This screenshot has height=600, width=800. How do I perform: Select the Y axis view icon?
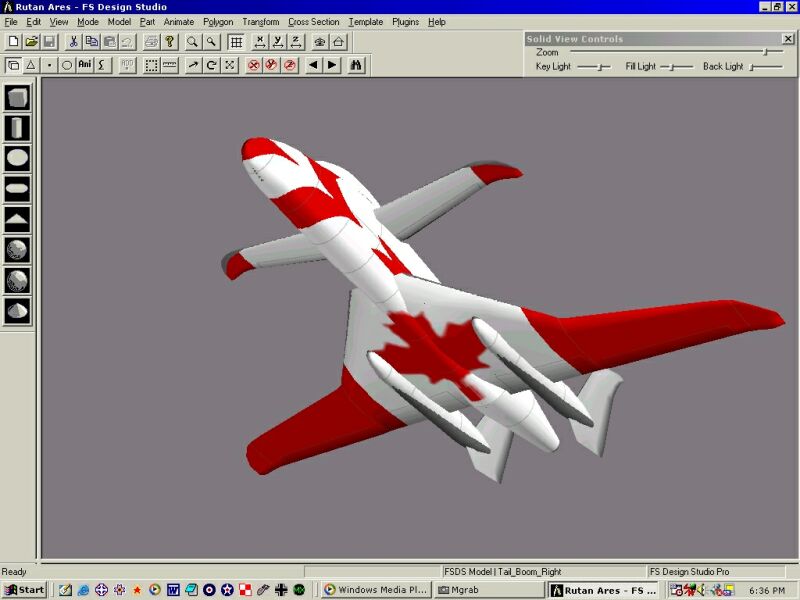pos(278,41)
